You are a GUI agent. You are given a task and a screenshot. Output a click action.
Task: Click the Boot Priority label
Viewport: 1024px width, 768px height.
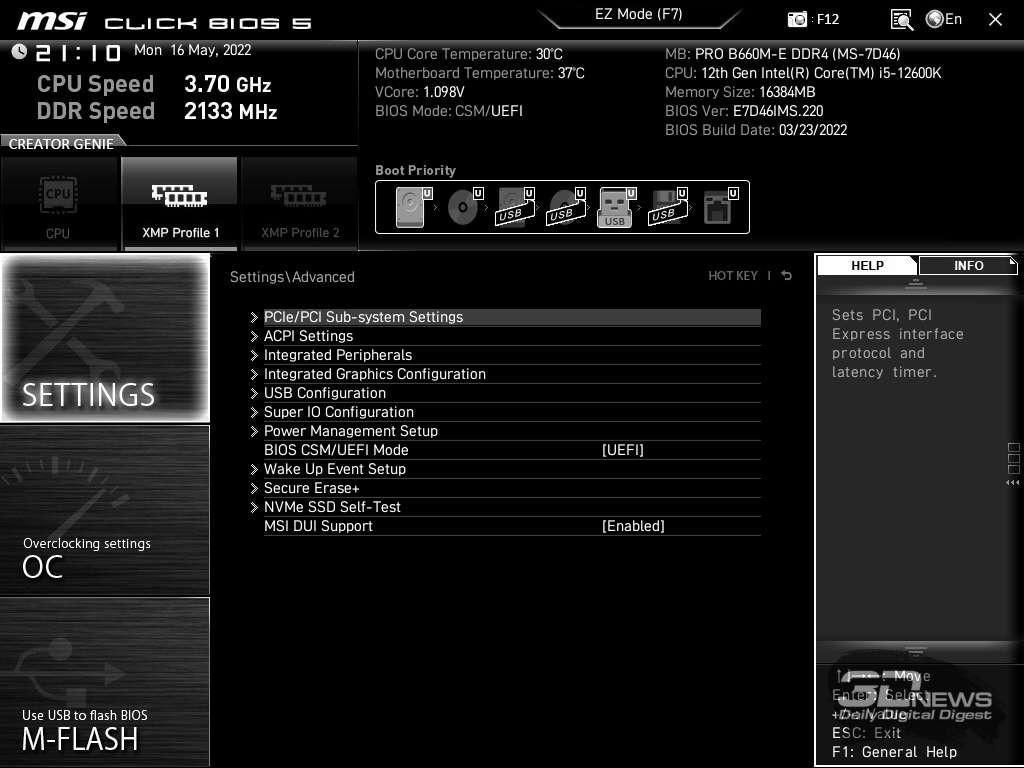pos(415,170)
